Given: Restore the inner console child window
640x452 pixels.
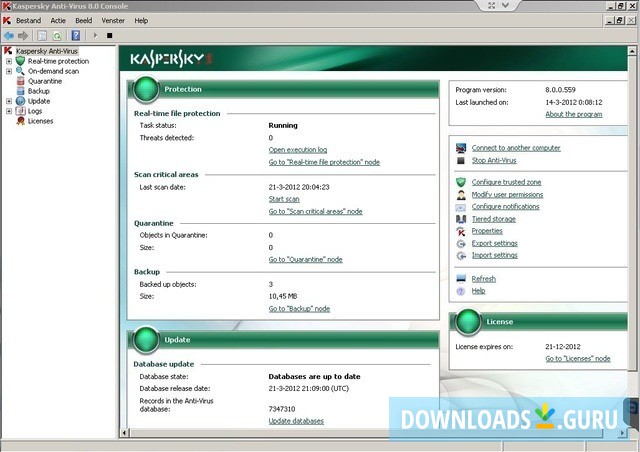Looking at the screenshot, I should tap(620, 20).
